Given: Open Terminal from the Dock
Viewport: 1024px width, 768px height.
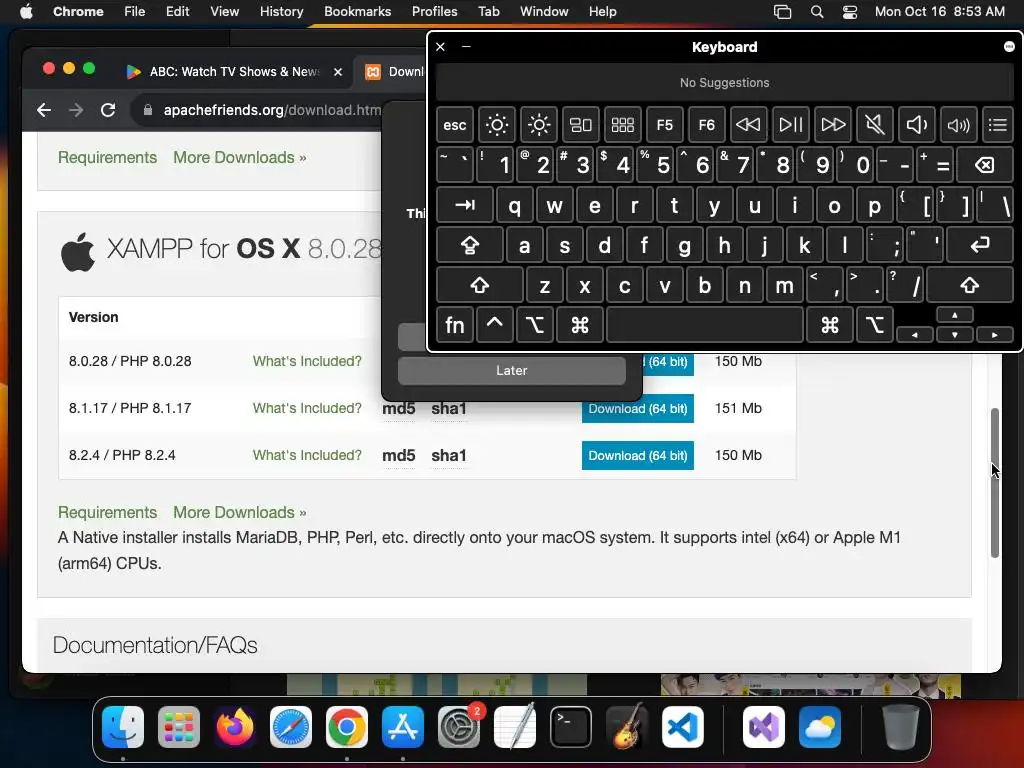Looking at the screenshot, I should click(571, 727).
